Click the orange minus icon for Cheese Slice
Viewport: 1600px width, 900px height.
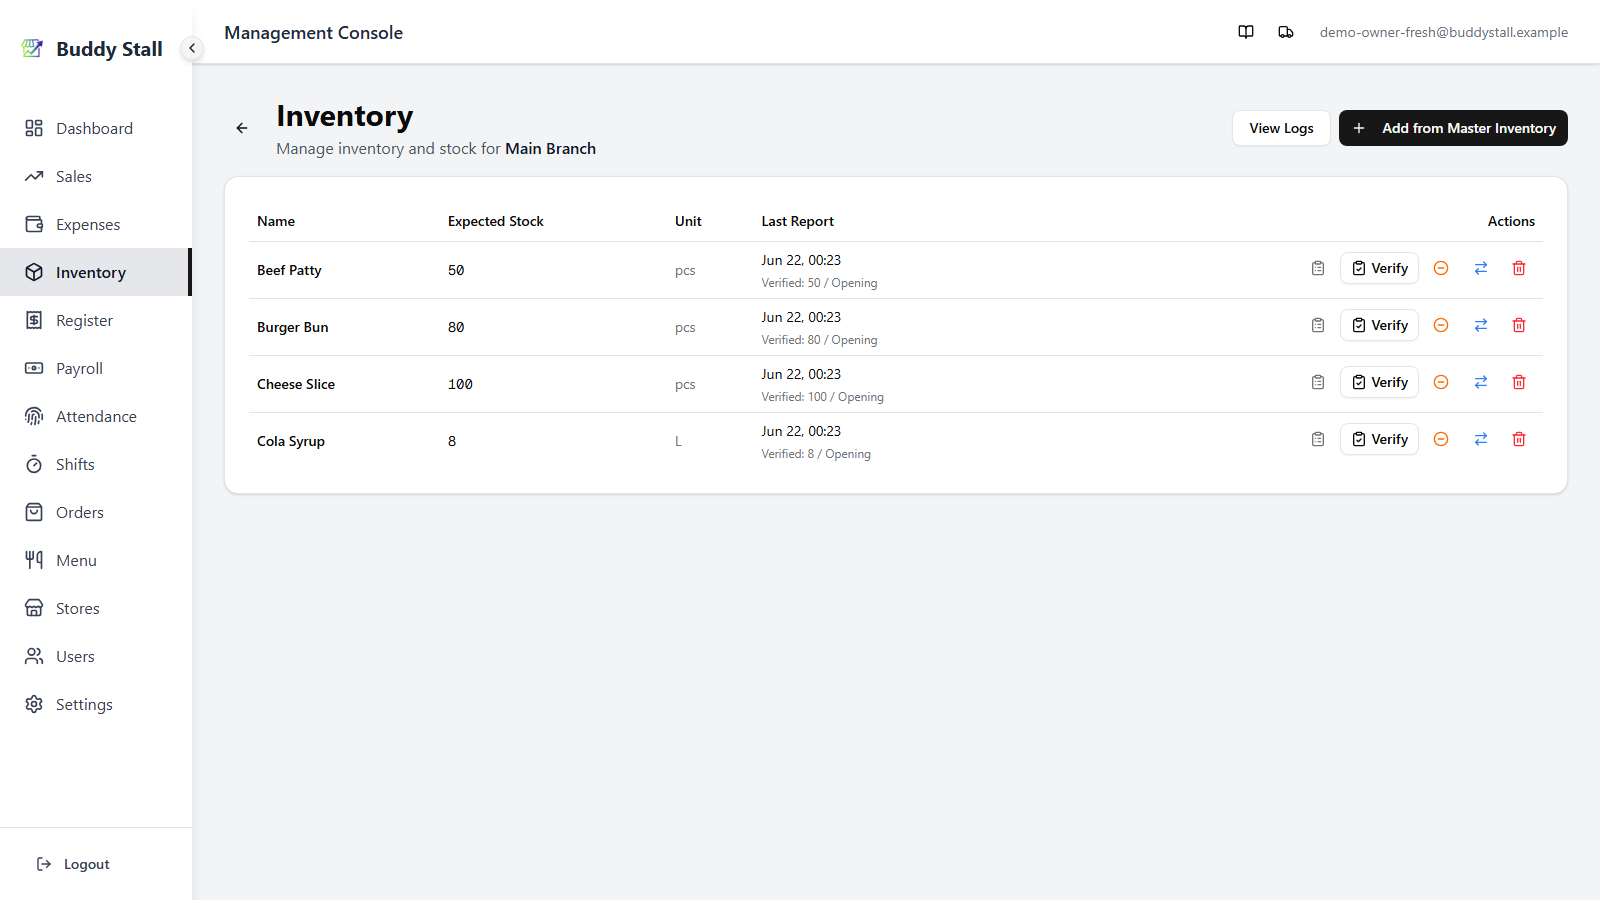click(1441, 382)
